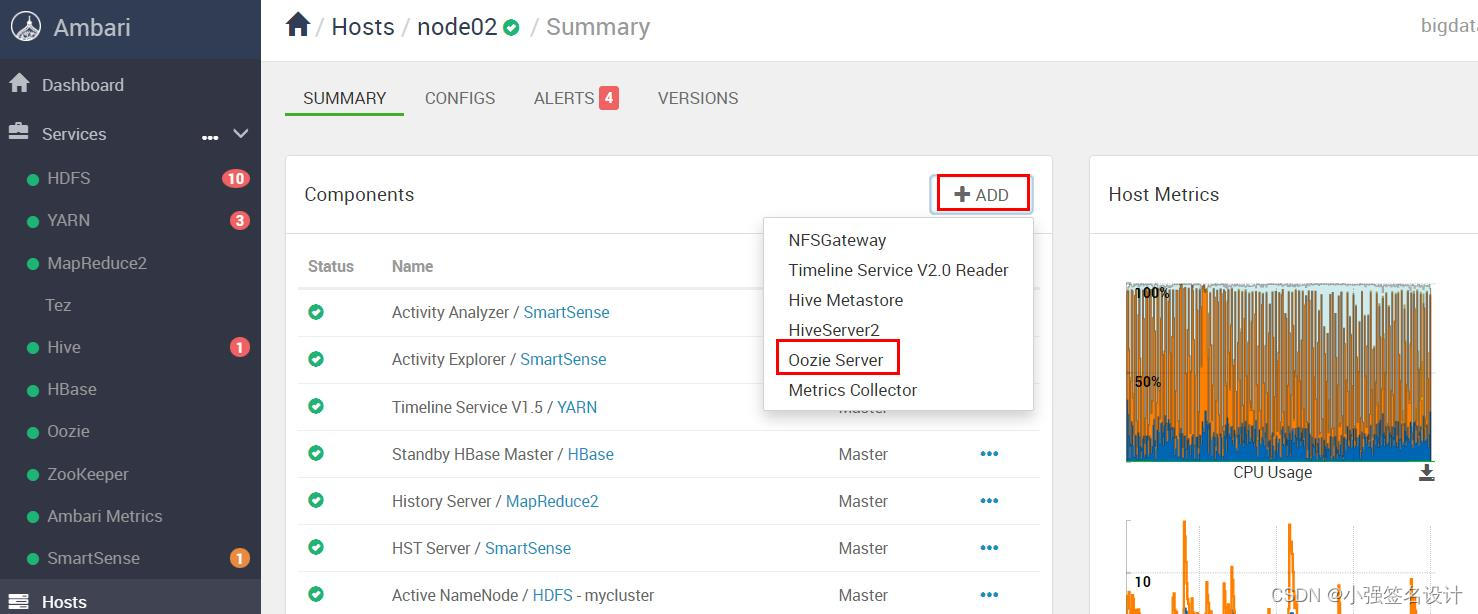The image size is (1478, 614).
Task: Click the Hosts item in sidebar
Action: [64, 602]
